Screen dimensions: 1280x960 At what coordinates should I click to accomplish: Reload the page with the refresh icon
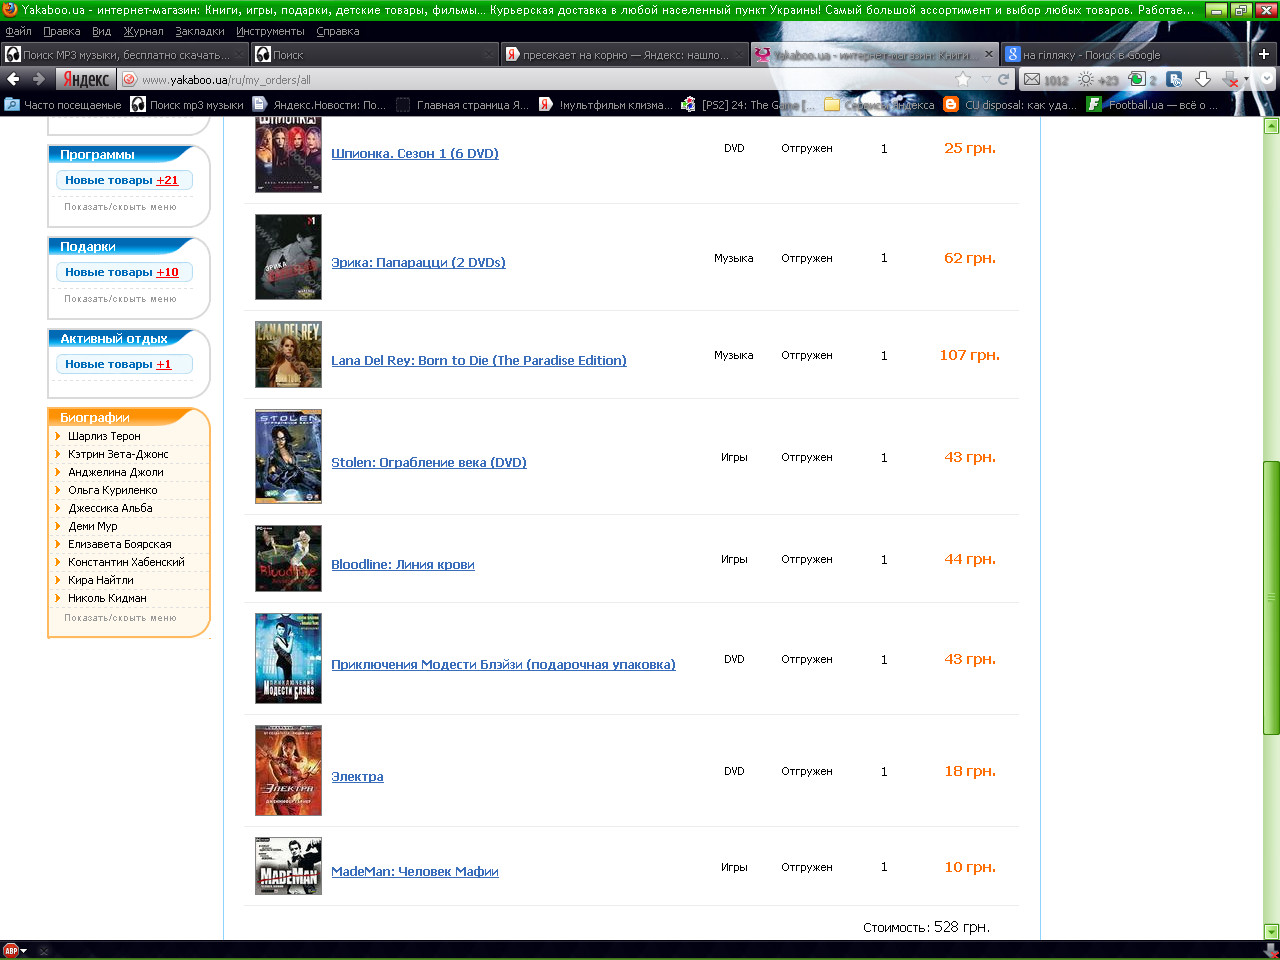1003,79
